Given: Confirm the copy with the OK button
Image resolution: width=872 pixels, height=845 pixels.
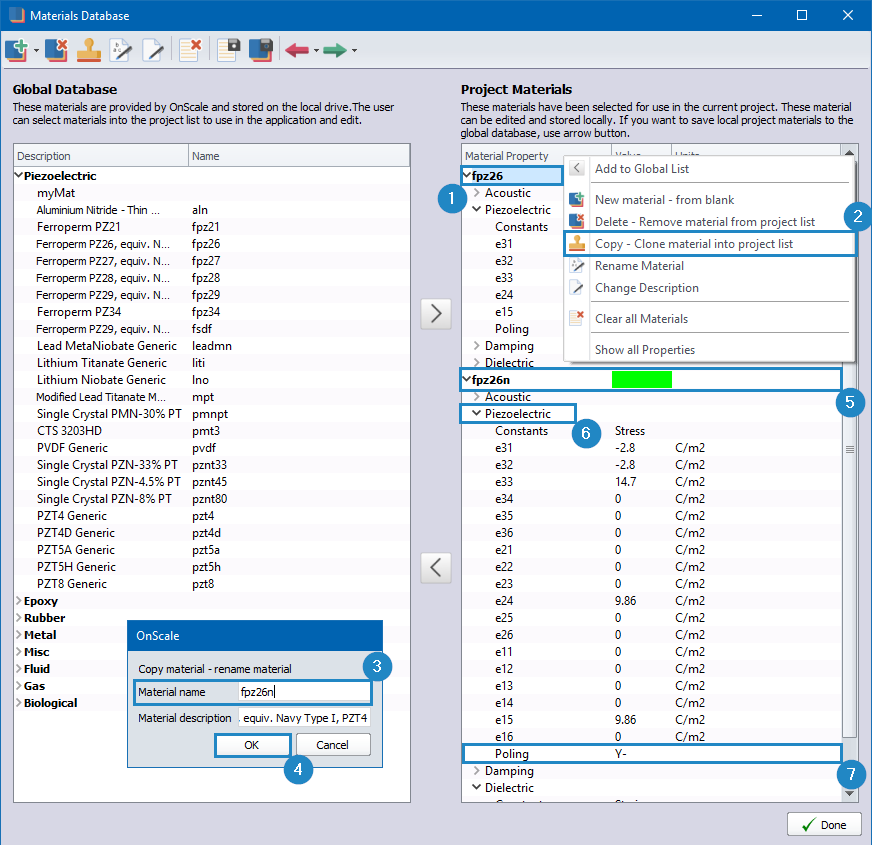Looking at the screenshot, I should click(252, 745).
